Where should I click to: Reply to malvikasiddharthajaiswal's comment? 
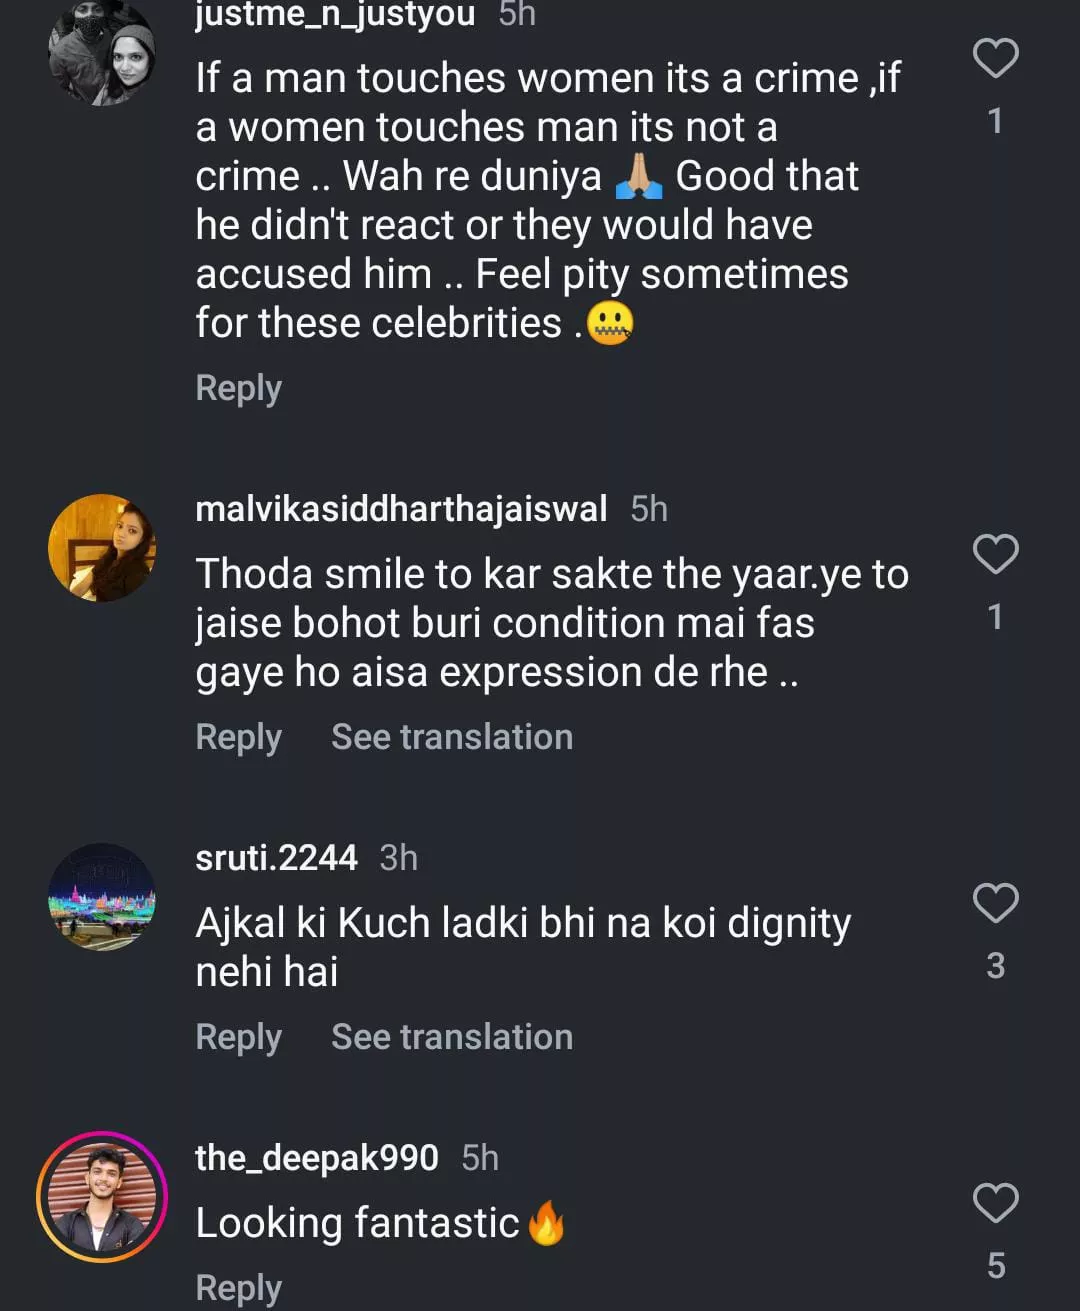[x=238, y=737]
